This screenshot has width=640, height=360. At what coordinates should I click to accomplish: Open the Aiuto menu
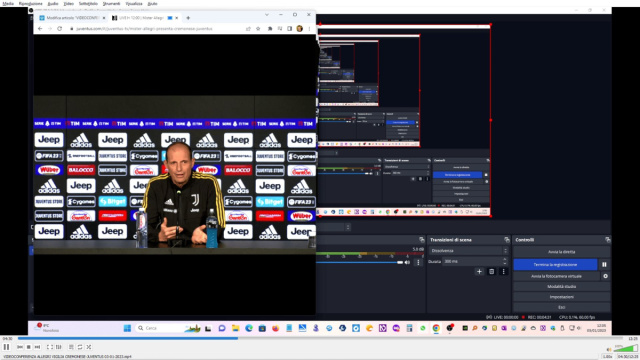tap(152, 3)
